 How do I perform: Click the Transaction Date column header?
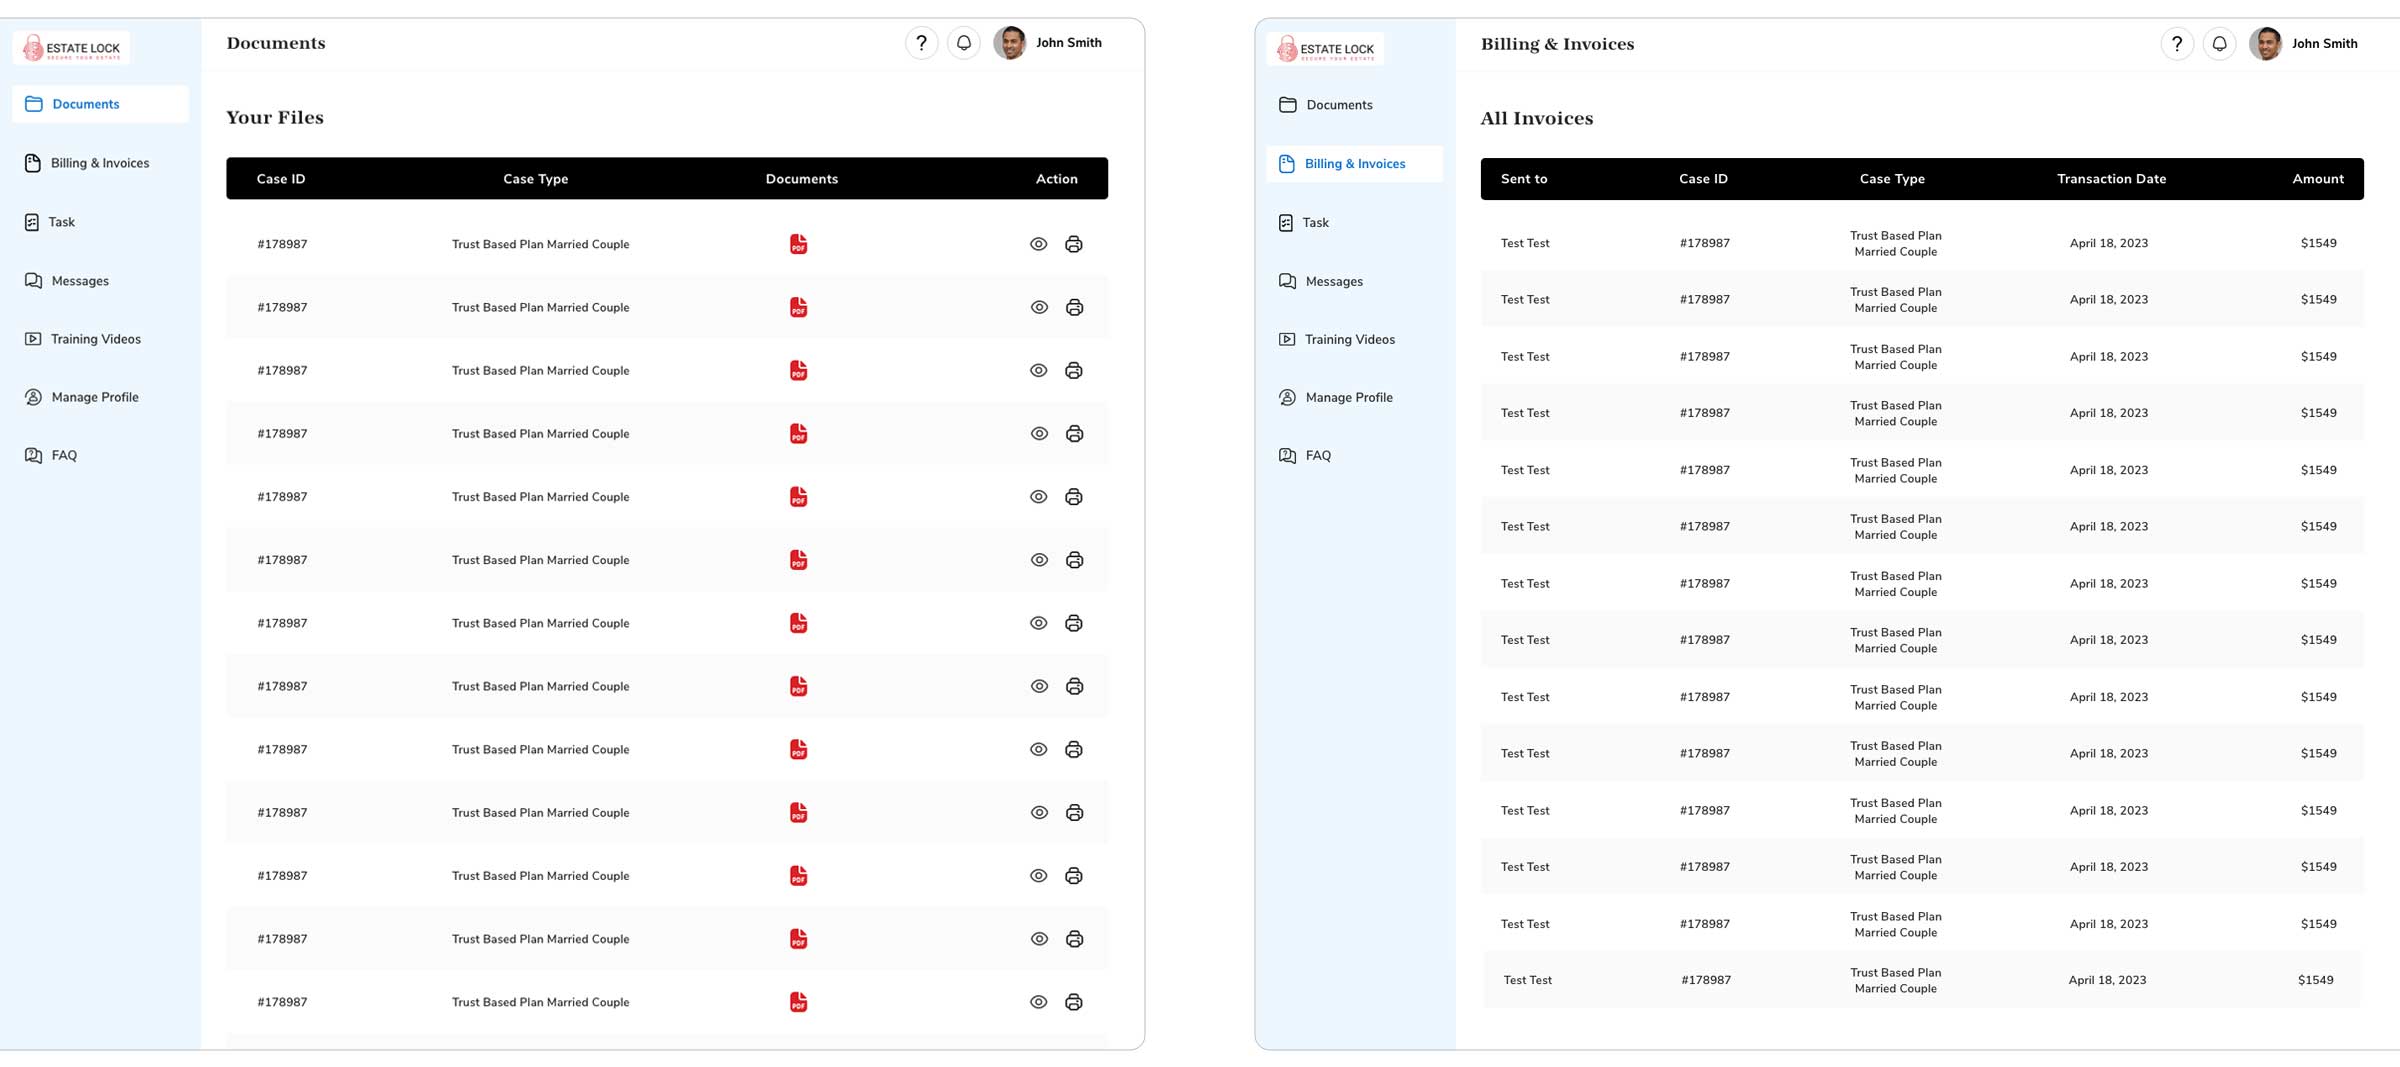[x=2111, y=179]
